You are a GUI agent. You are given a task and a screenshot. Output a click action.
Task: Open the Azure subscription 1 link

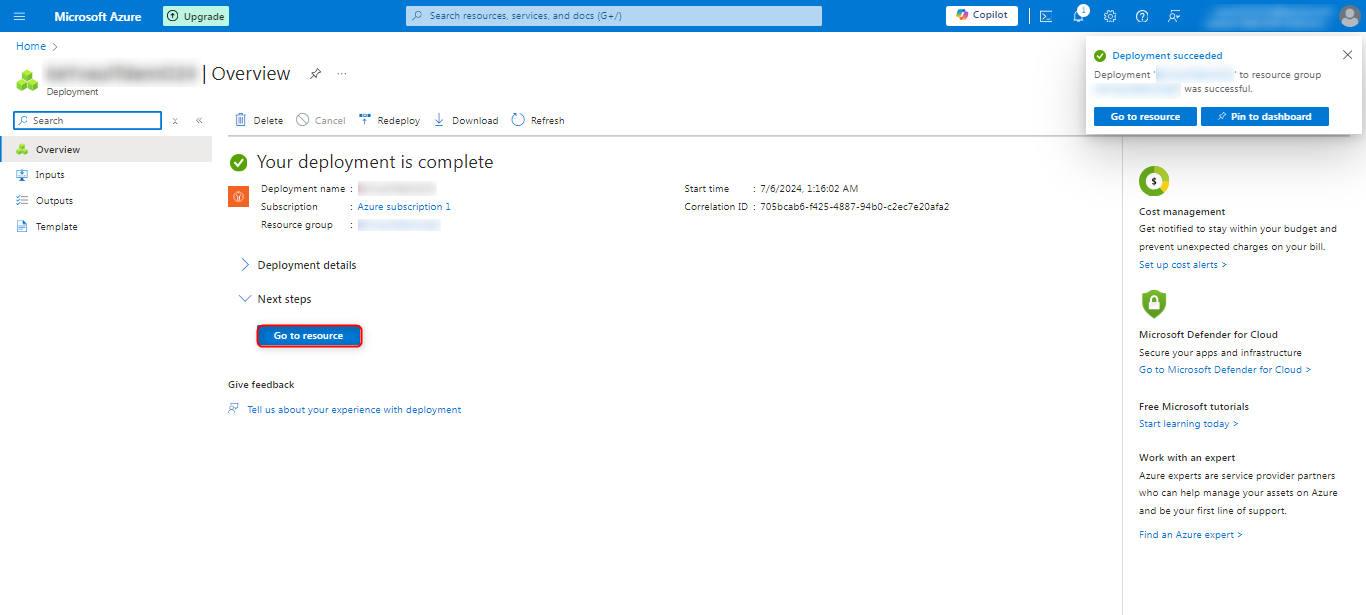[404, 207]
